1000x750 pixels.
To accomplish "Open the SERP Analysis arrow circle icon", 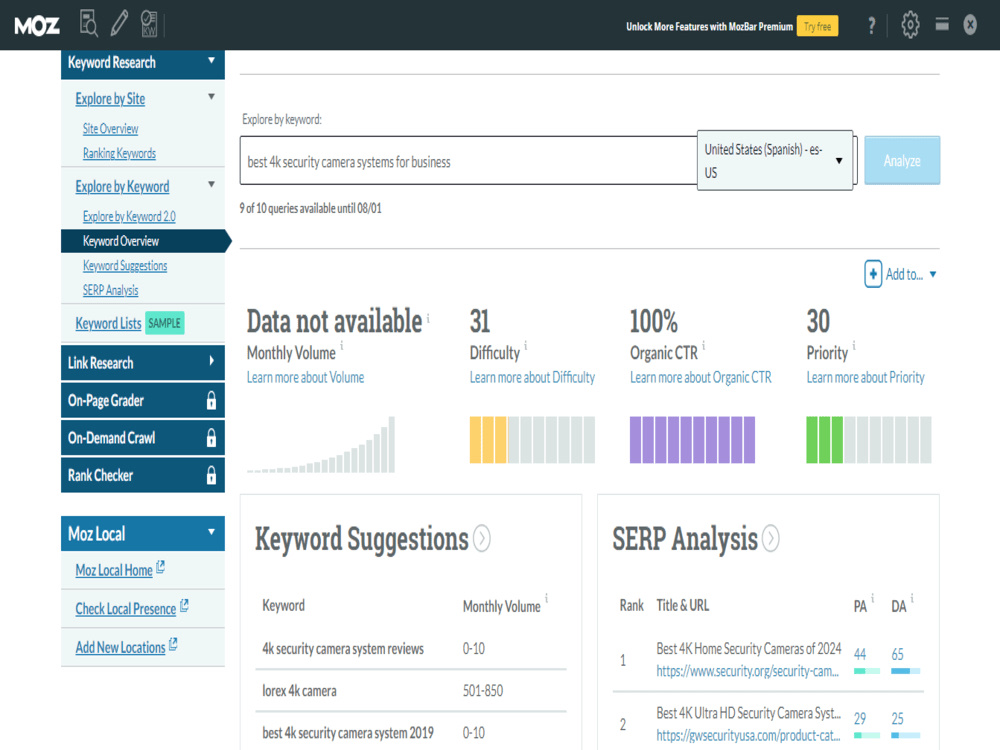I will tap(771, 538).
